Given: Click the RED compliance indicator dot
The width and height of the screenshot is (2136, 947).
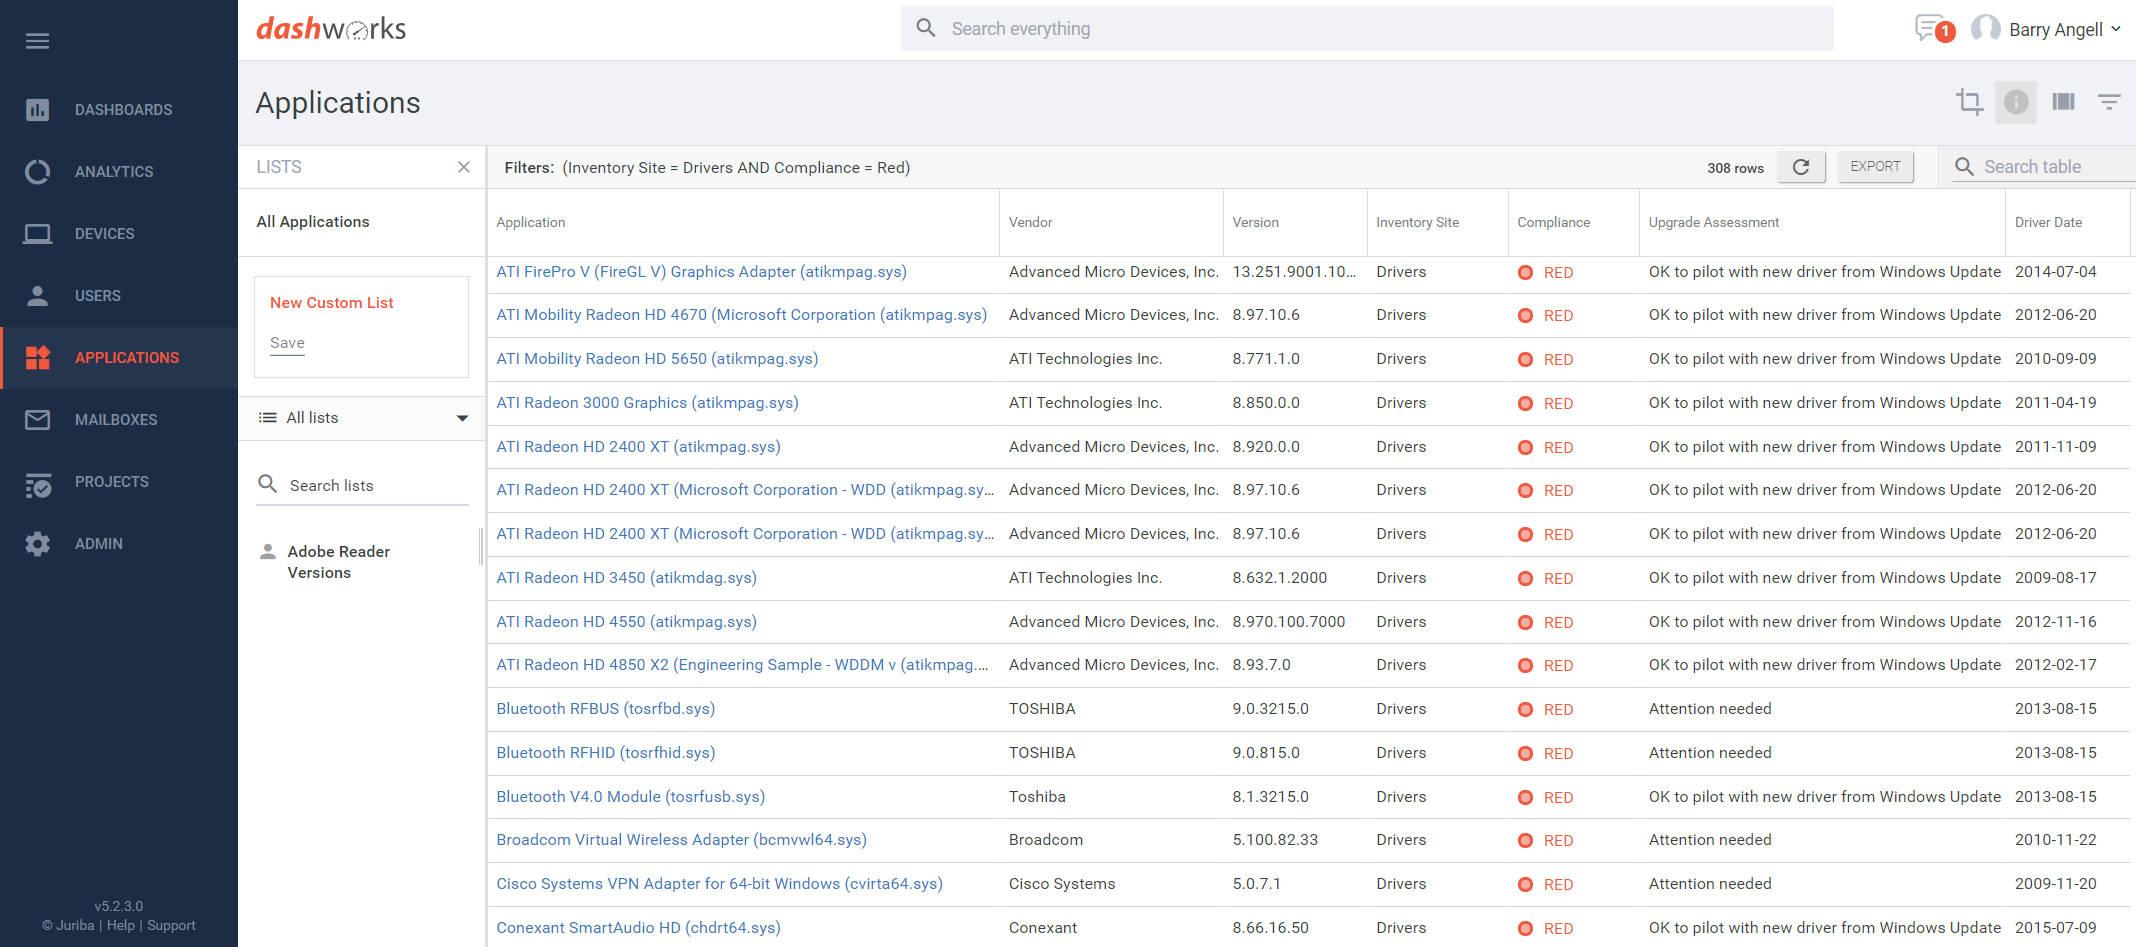Looking at the screenshot, I should point(1525,272).
